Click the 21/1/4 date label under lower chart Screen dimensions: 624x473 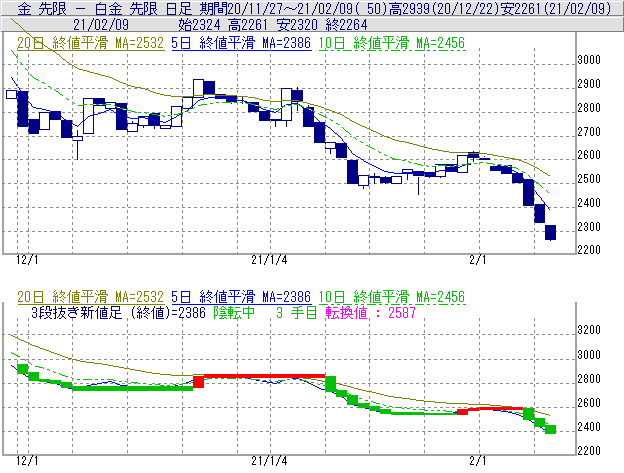click(x=269, y=461)
